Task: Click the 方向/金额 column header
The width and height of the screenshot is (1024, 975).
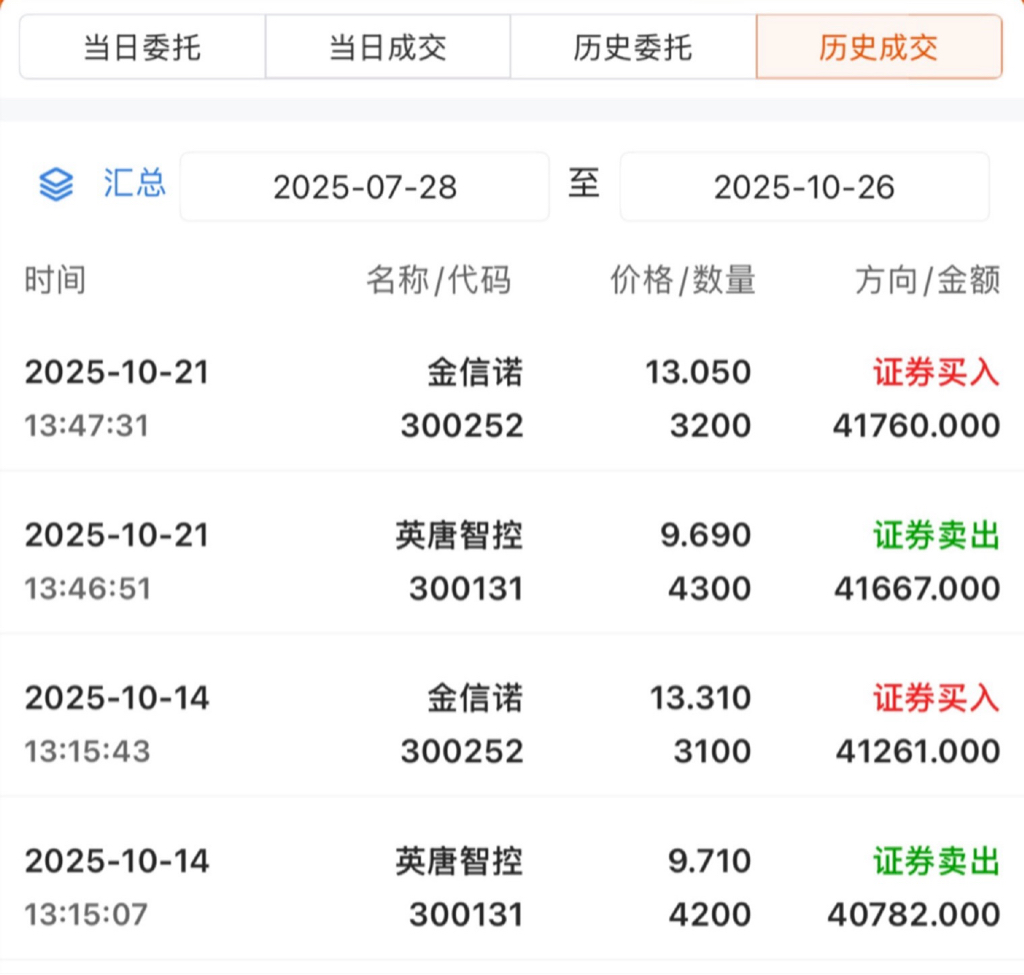Action: (927, 281)
